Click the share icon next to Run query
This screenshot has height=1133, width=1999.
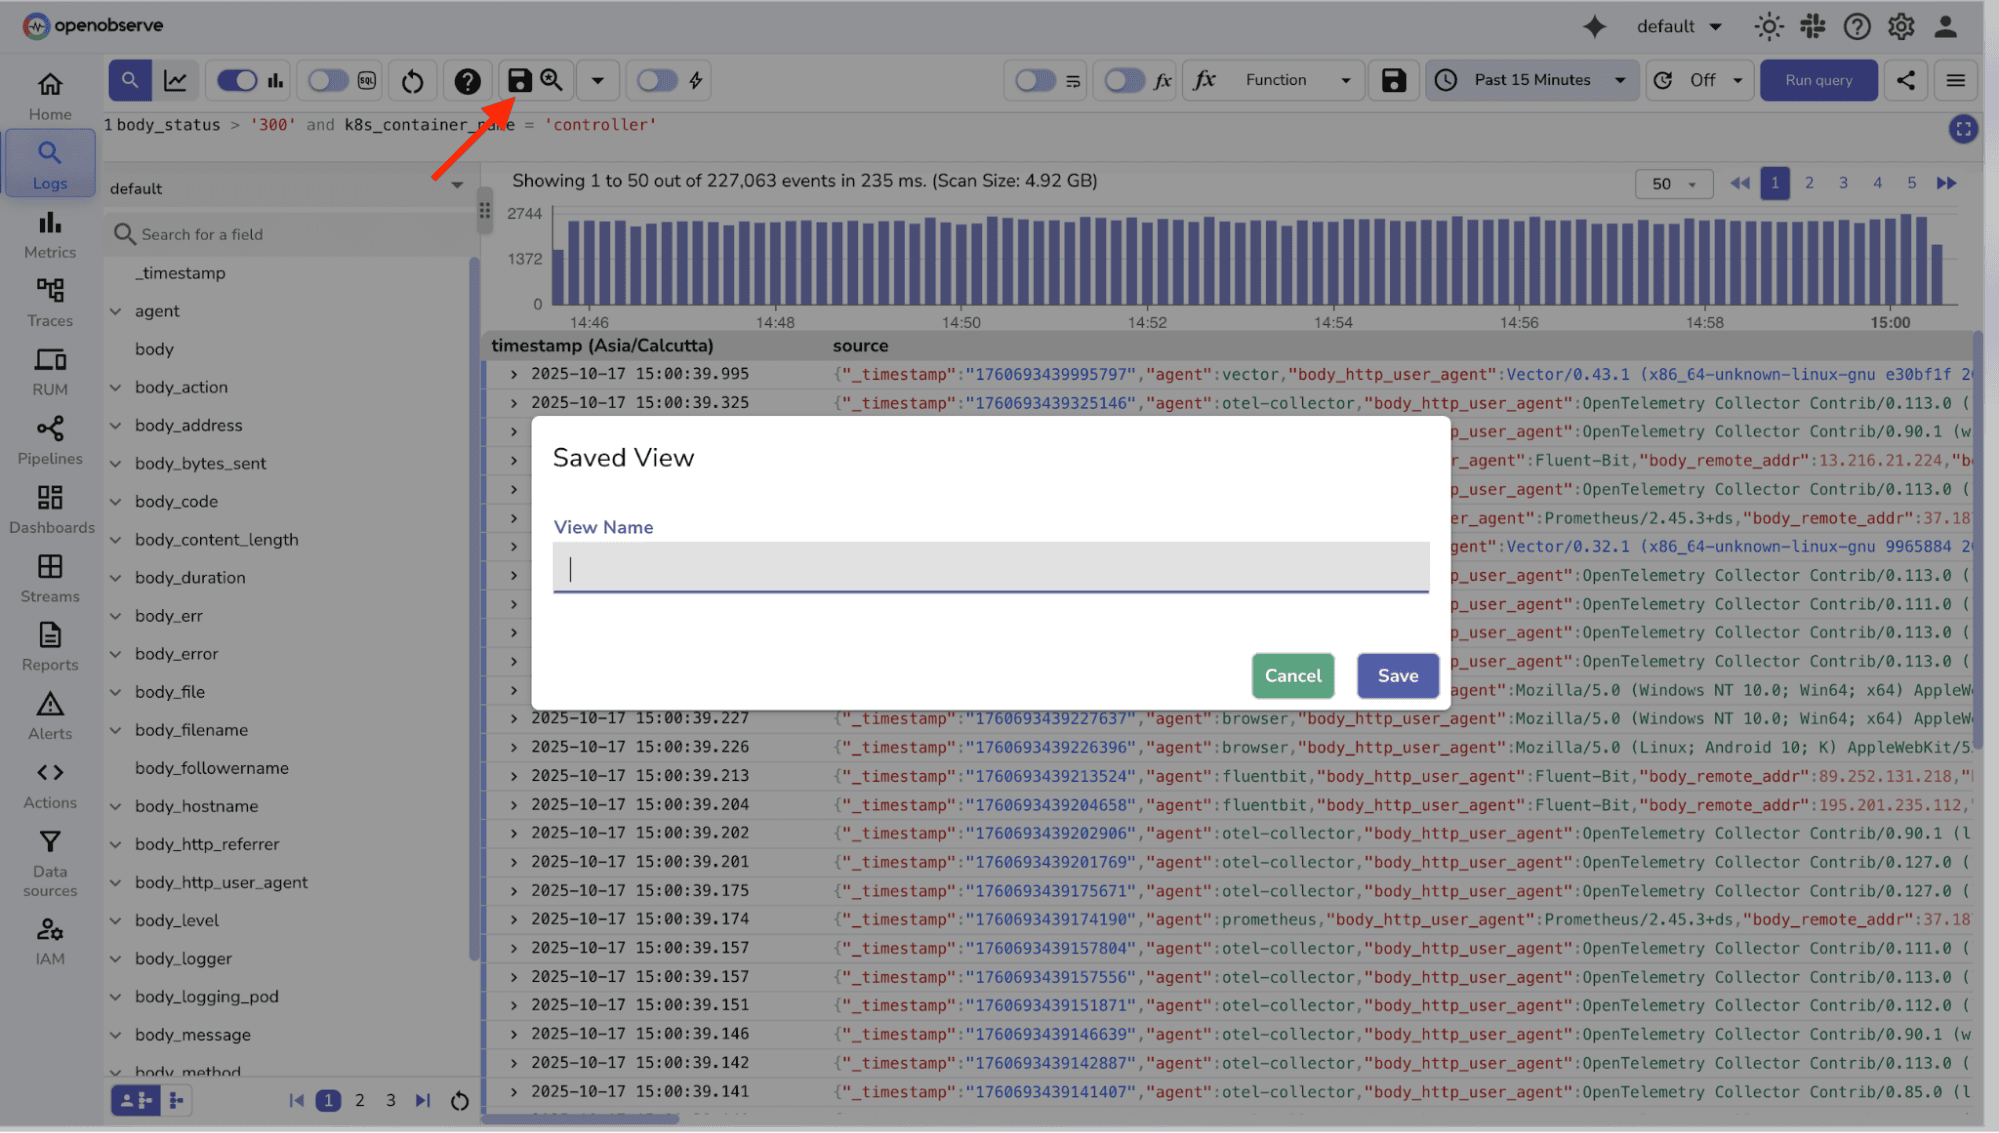(x=1906, y=80)
